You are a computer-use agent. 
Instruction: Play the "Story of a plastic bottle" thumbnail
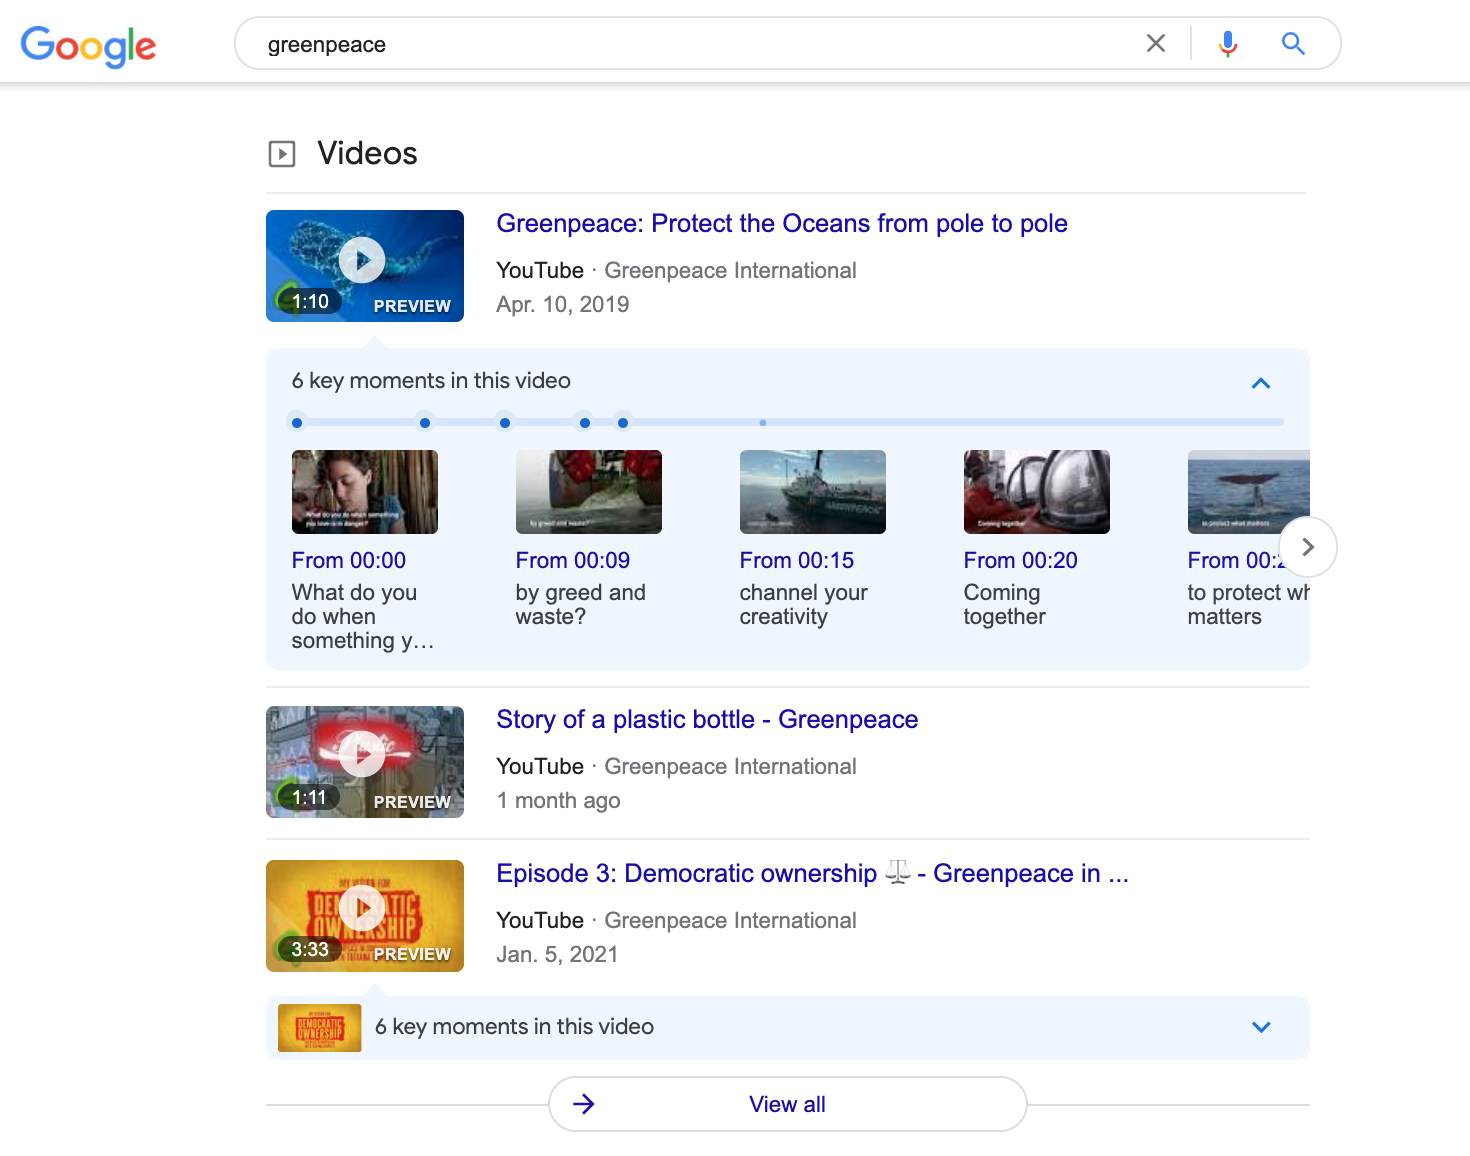[x=363, y=756]
